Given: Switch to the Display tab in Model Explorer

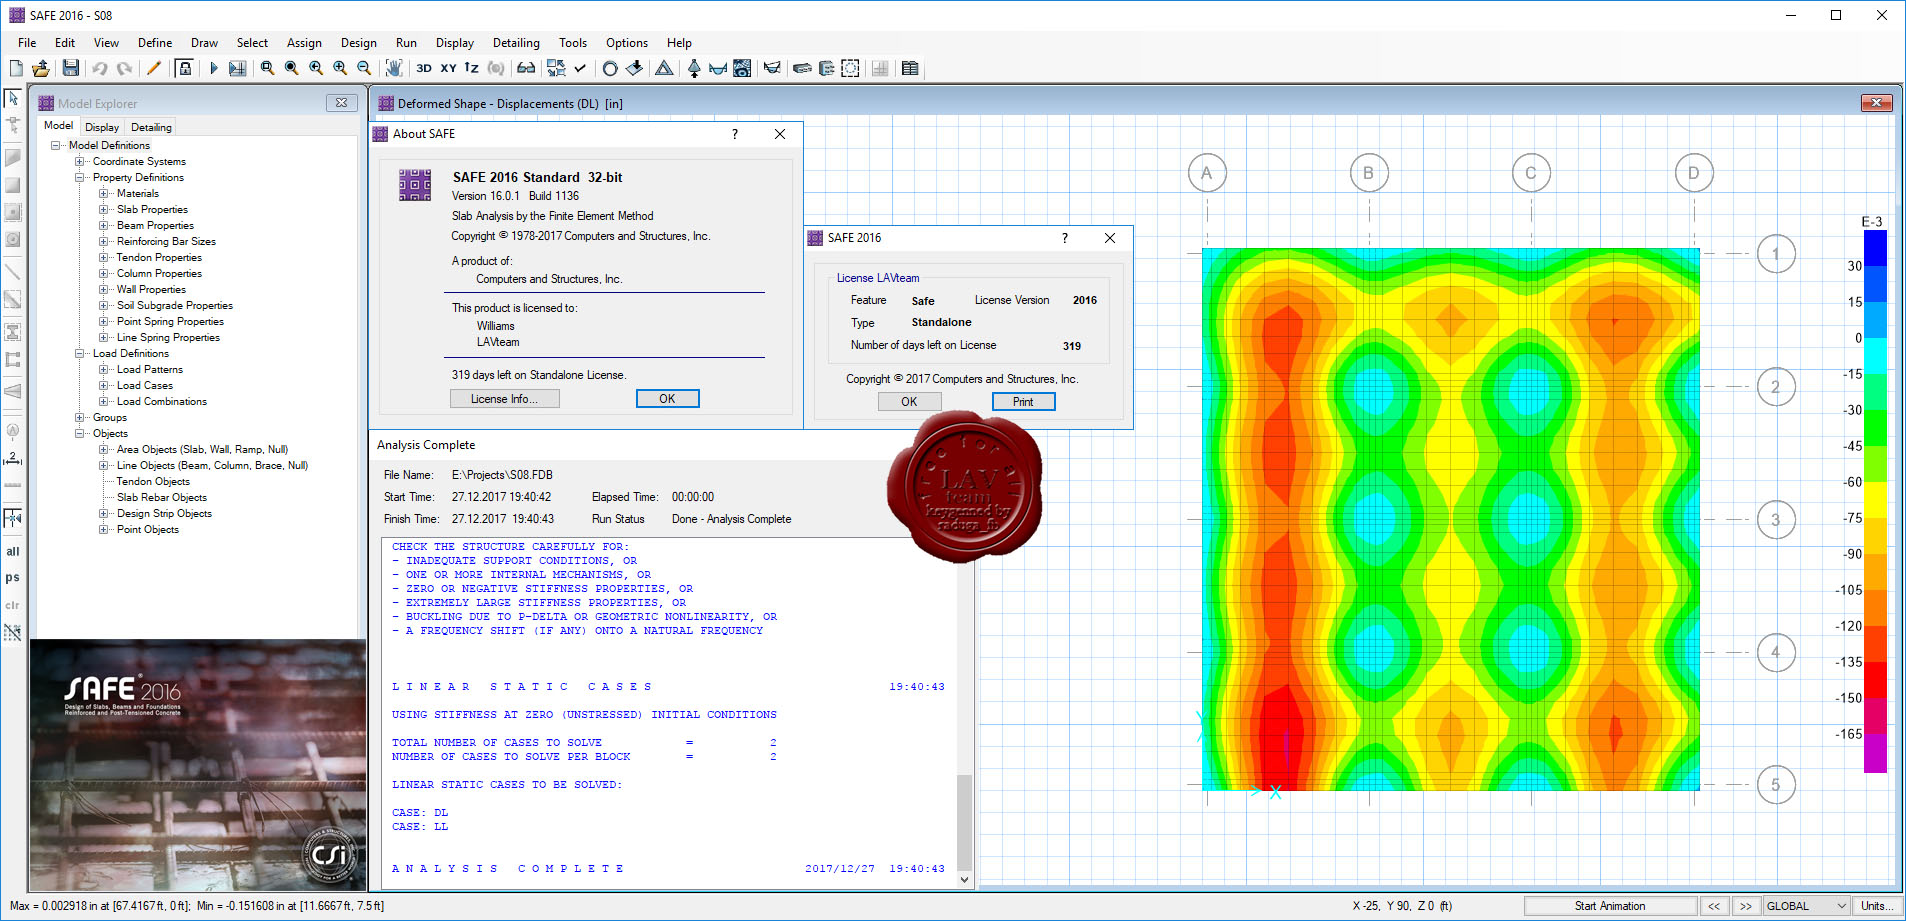Looking at the screenshot, I should [102, 127].
